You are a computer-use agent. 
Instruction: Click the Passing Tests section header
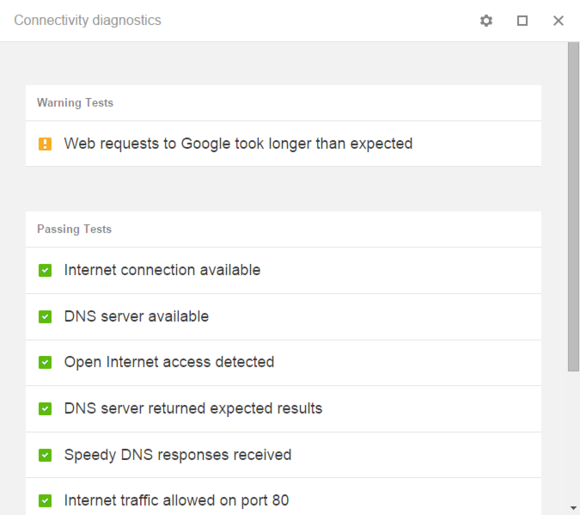point(74,229)
